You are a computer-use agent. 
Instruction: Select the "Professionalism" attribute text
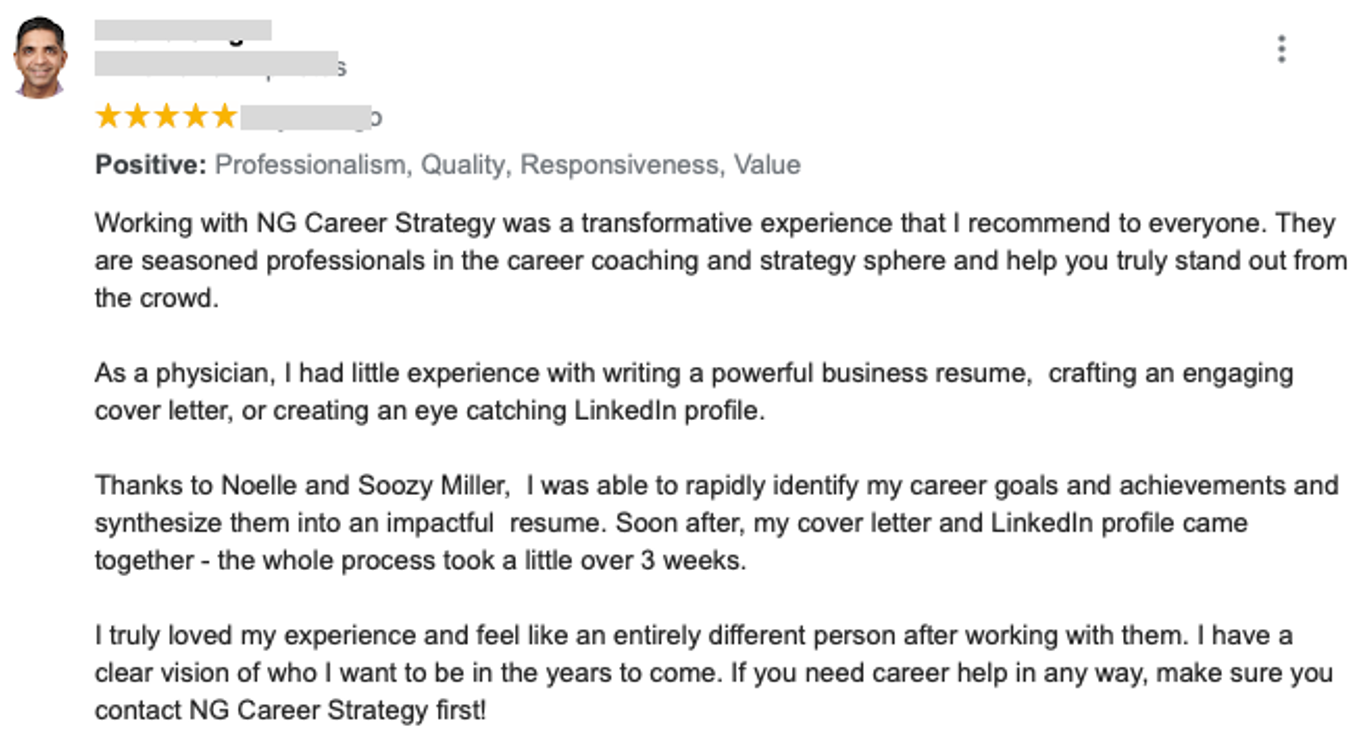[x=311, y=165]
